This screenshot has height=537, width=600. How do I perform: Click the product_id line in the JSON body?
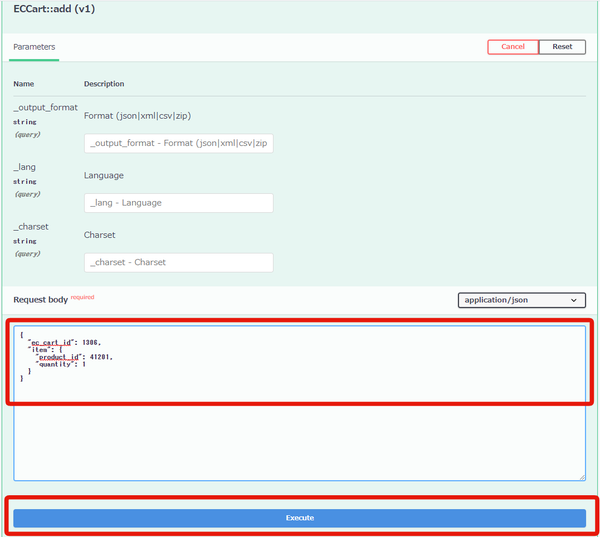(74, 357)
